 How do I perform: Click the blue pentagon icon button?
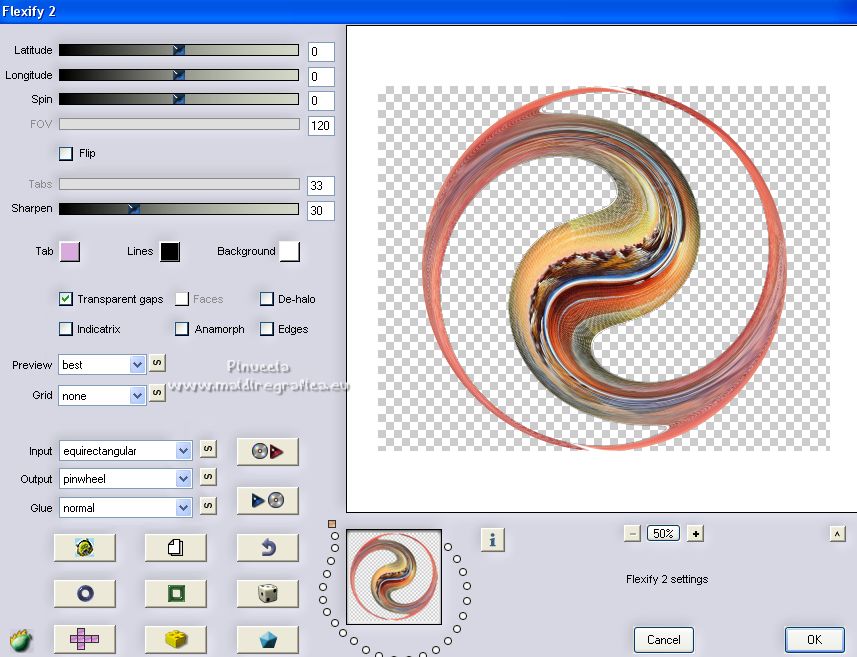(267, 639)
